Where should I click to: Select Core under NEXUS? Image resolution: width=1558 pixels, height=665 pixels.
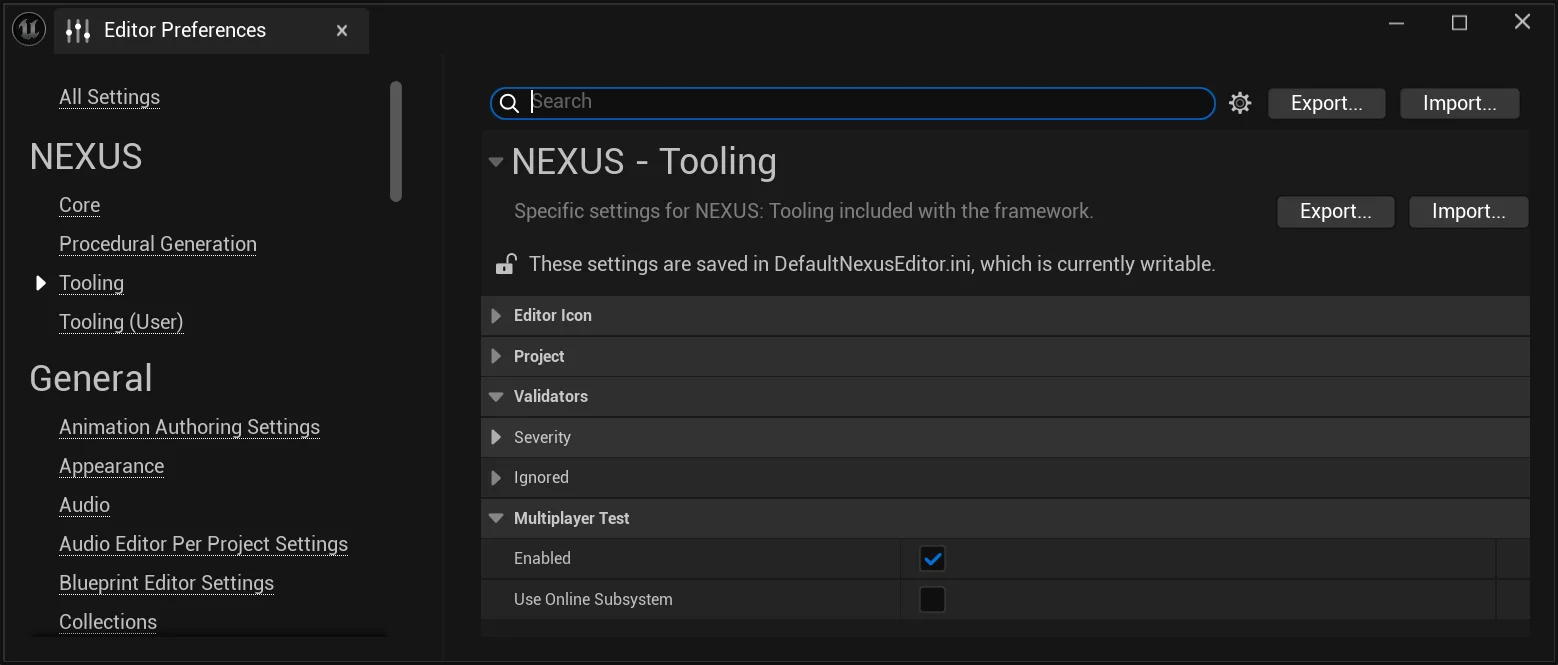coord(79,205)
